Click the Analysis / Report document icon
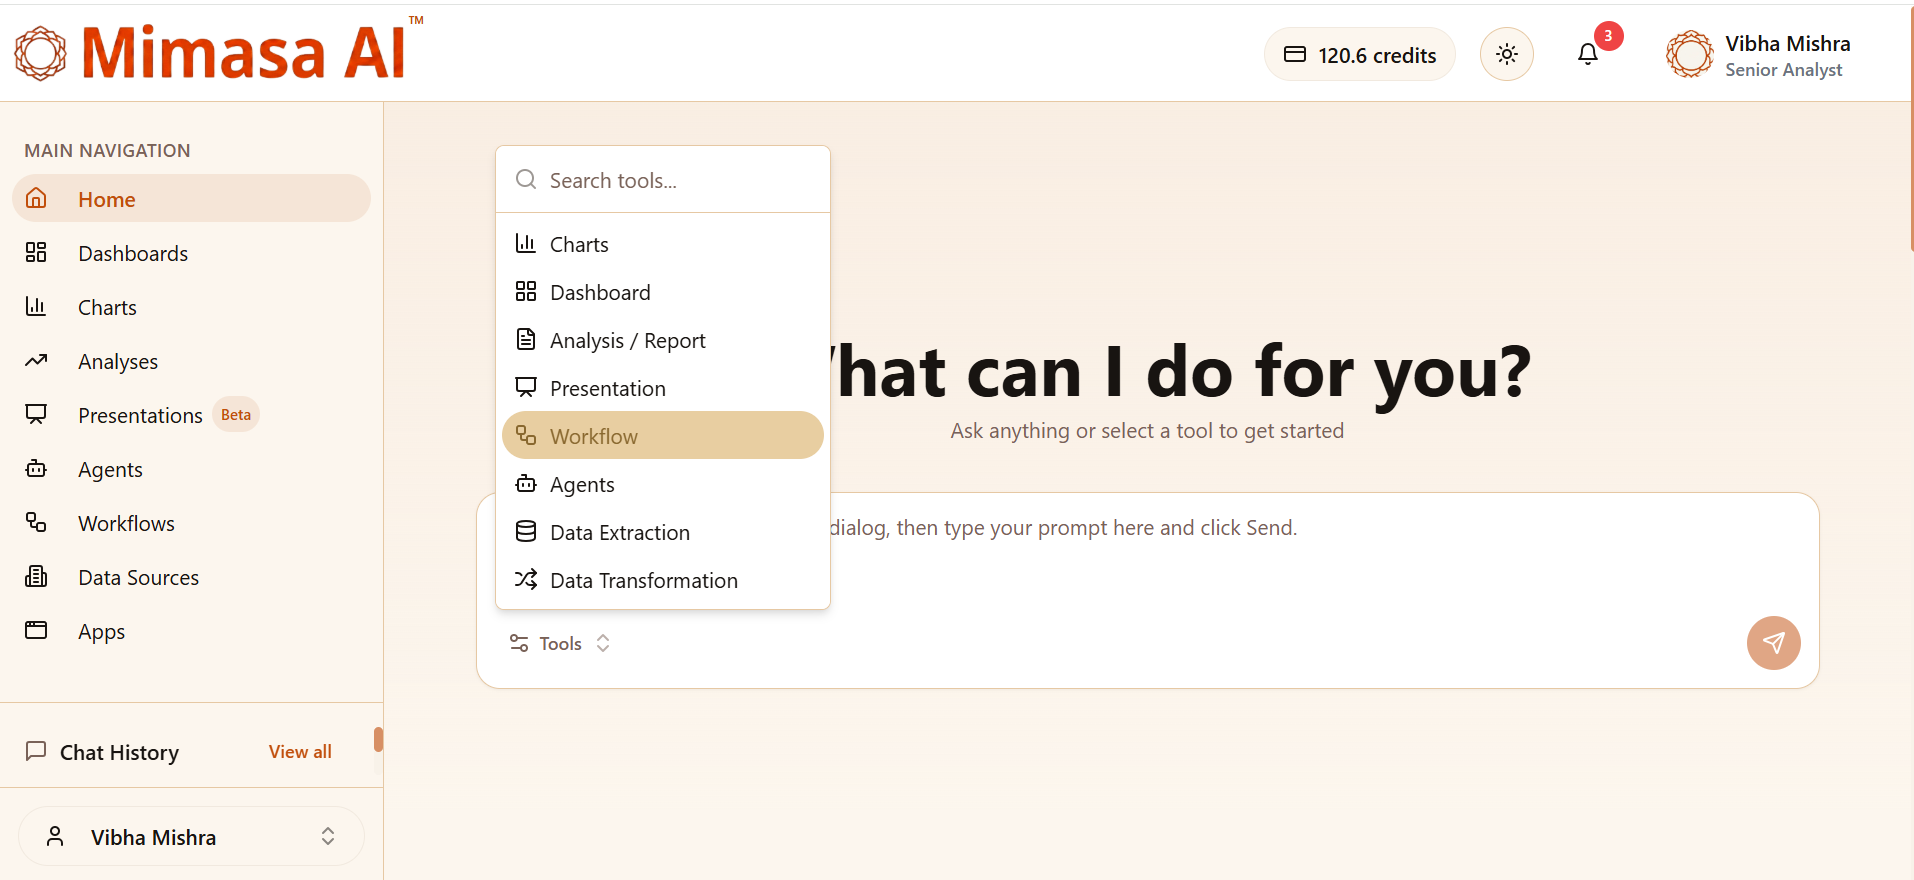The image size is (1914, 880). pyautogui.click(x=526, y=339)
